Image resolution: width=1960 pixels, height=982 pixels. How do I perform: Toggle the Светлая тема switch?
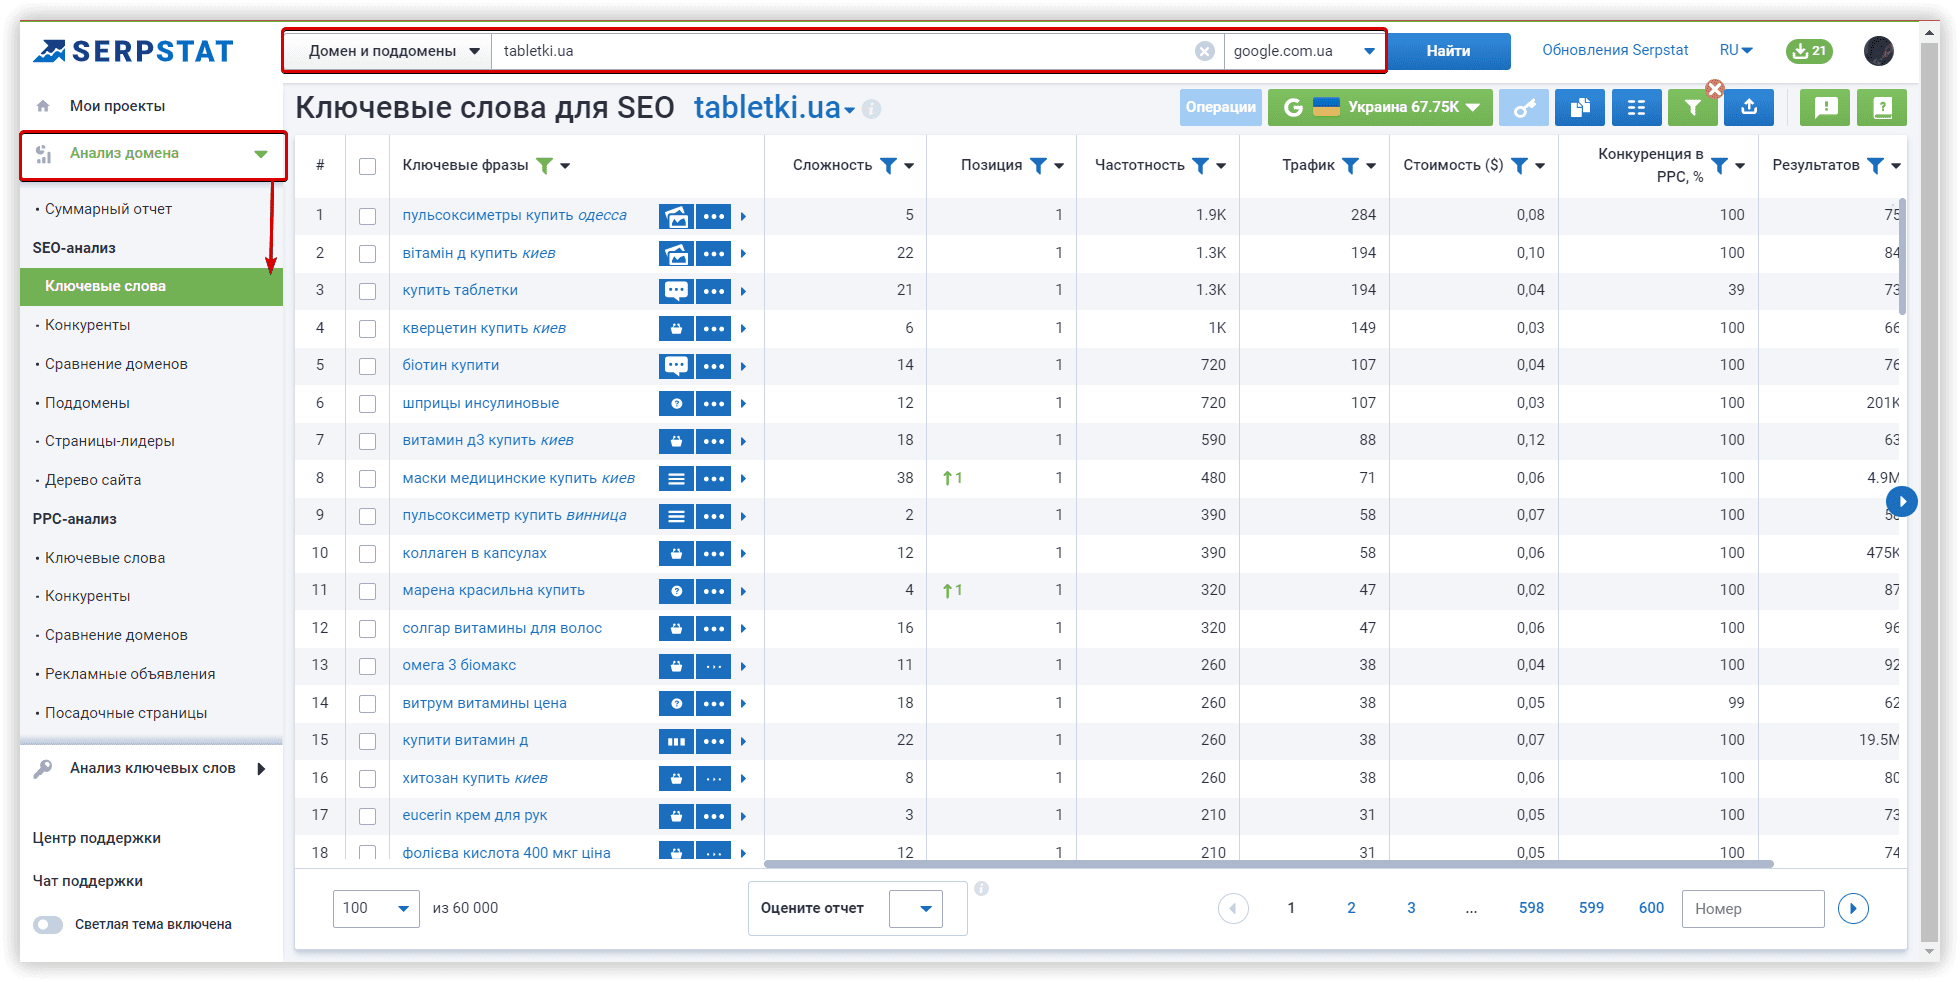pyautogui.click(x=47, y=925)
